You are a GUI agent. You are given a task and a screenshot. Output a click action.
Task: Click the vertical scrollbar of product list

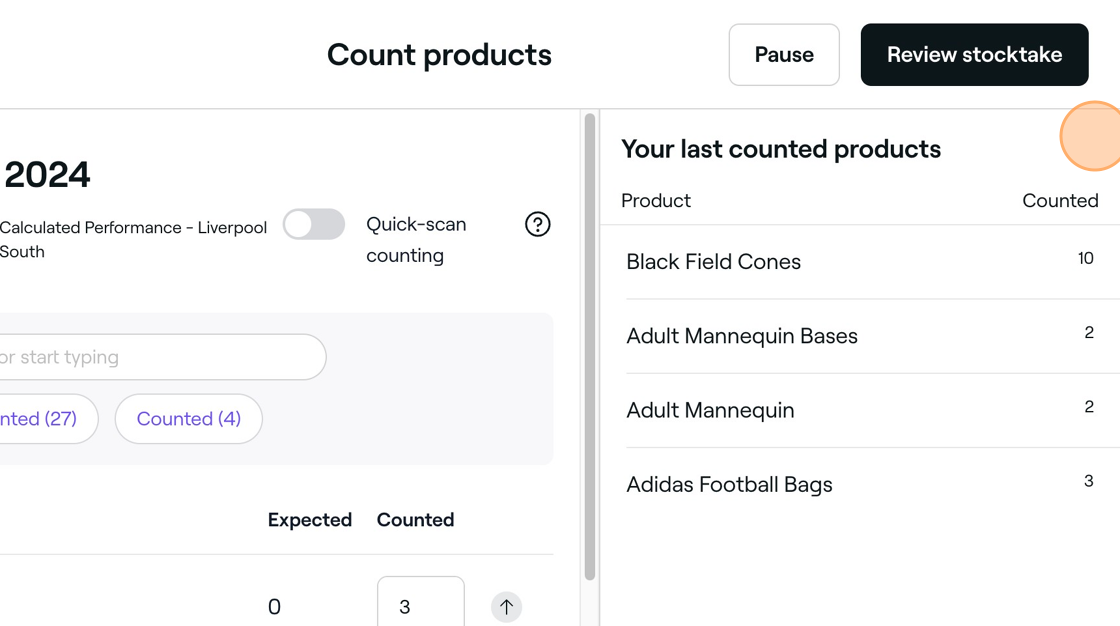click(589, 347)
